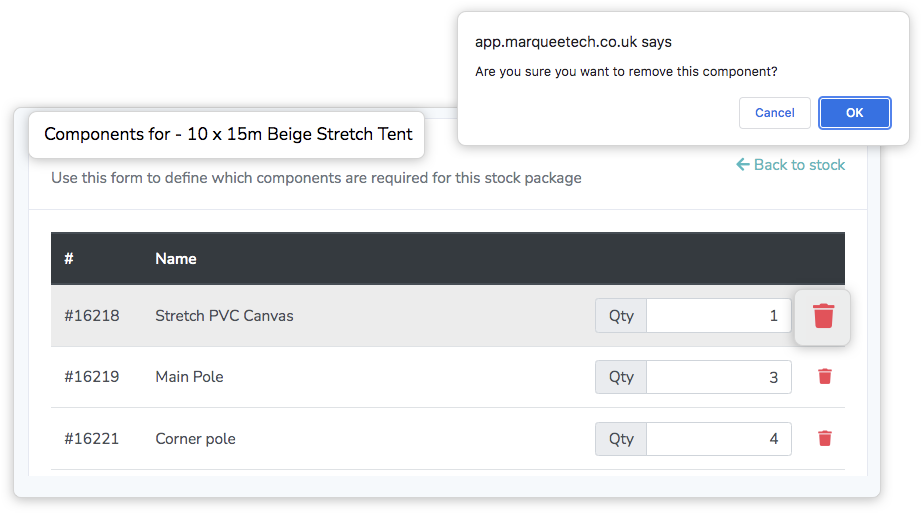
Task: Click the Components for Beige Stretch Tent title
Action: pos(228,134)
